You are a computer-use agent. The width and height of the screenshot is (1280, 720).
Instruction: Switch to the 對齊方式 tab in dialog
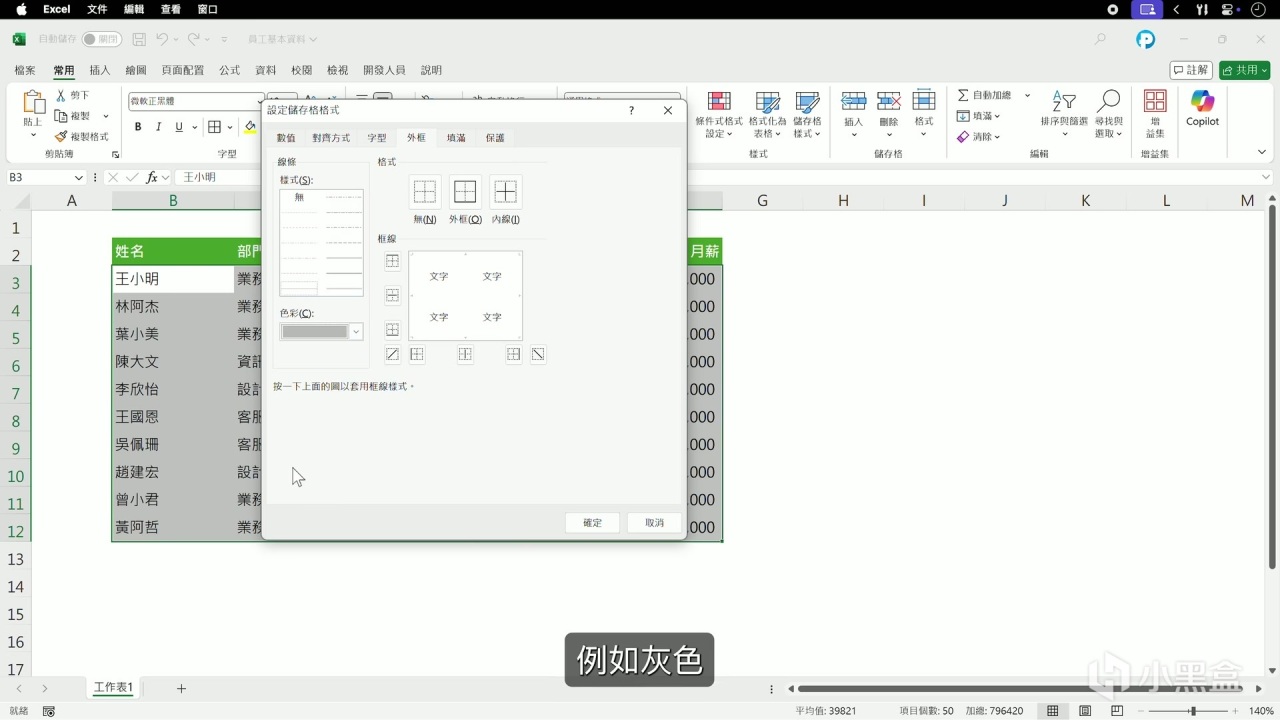[331, 138]
